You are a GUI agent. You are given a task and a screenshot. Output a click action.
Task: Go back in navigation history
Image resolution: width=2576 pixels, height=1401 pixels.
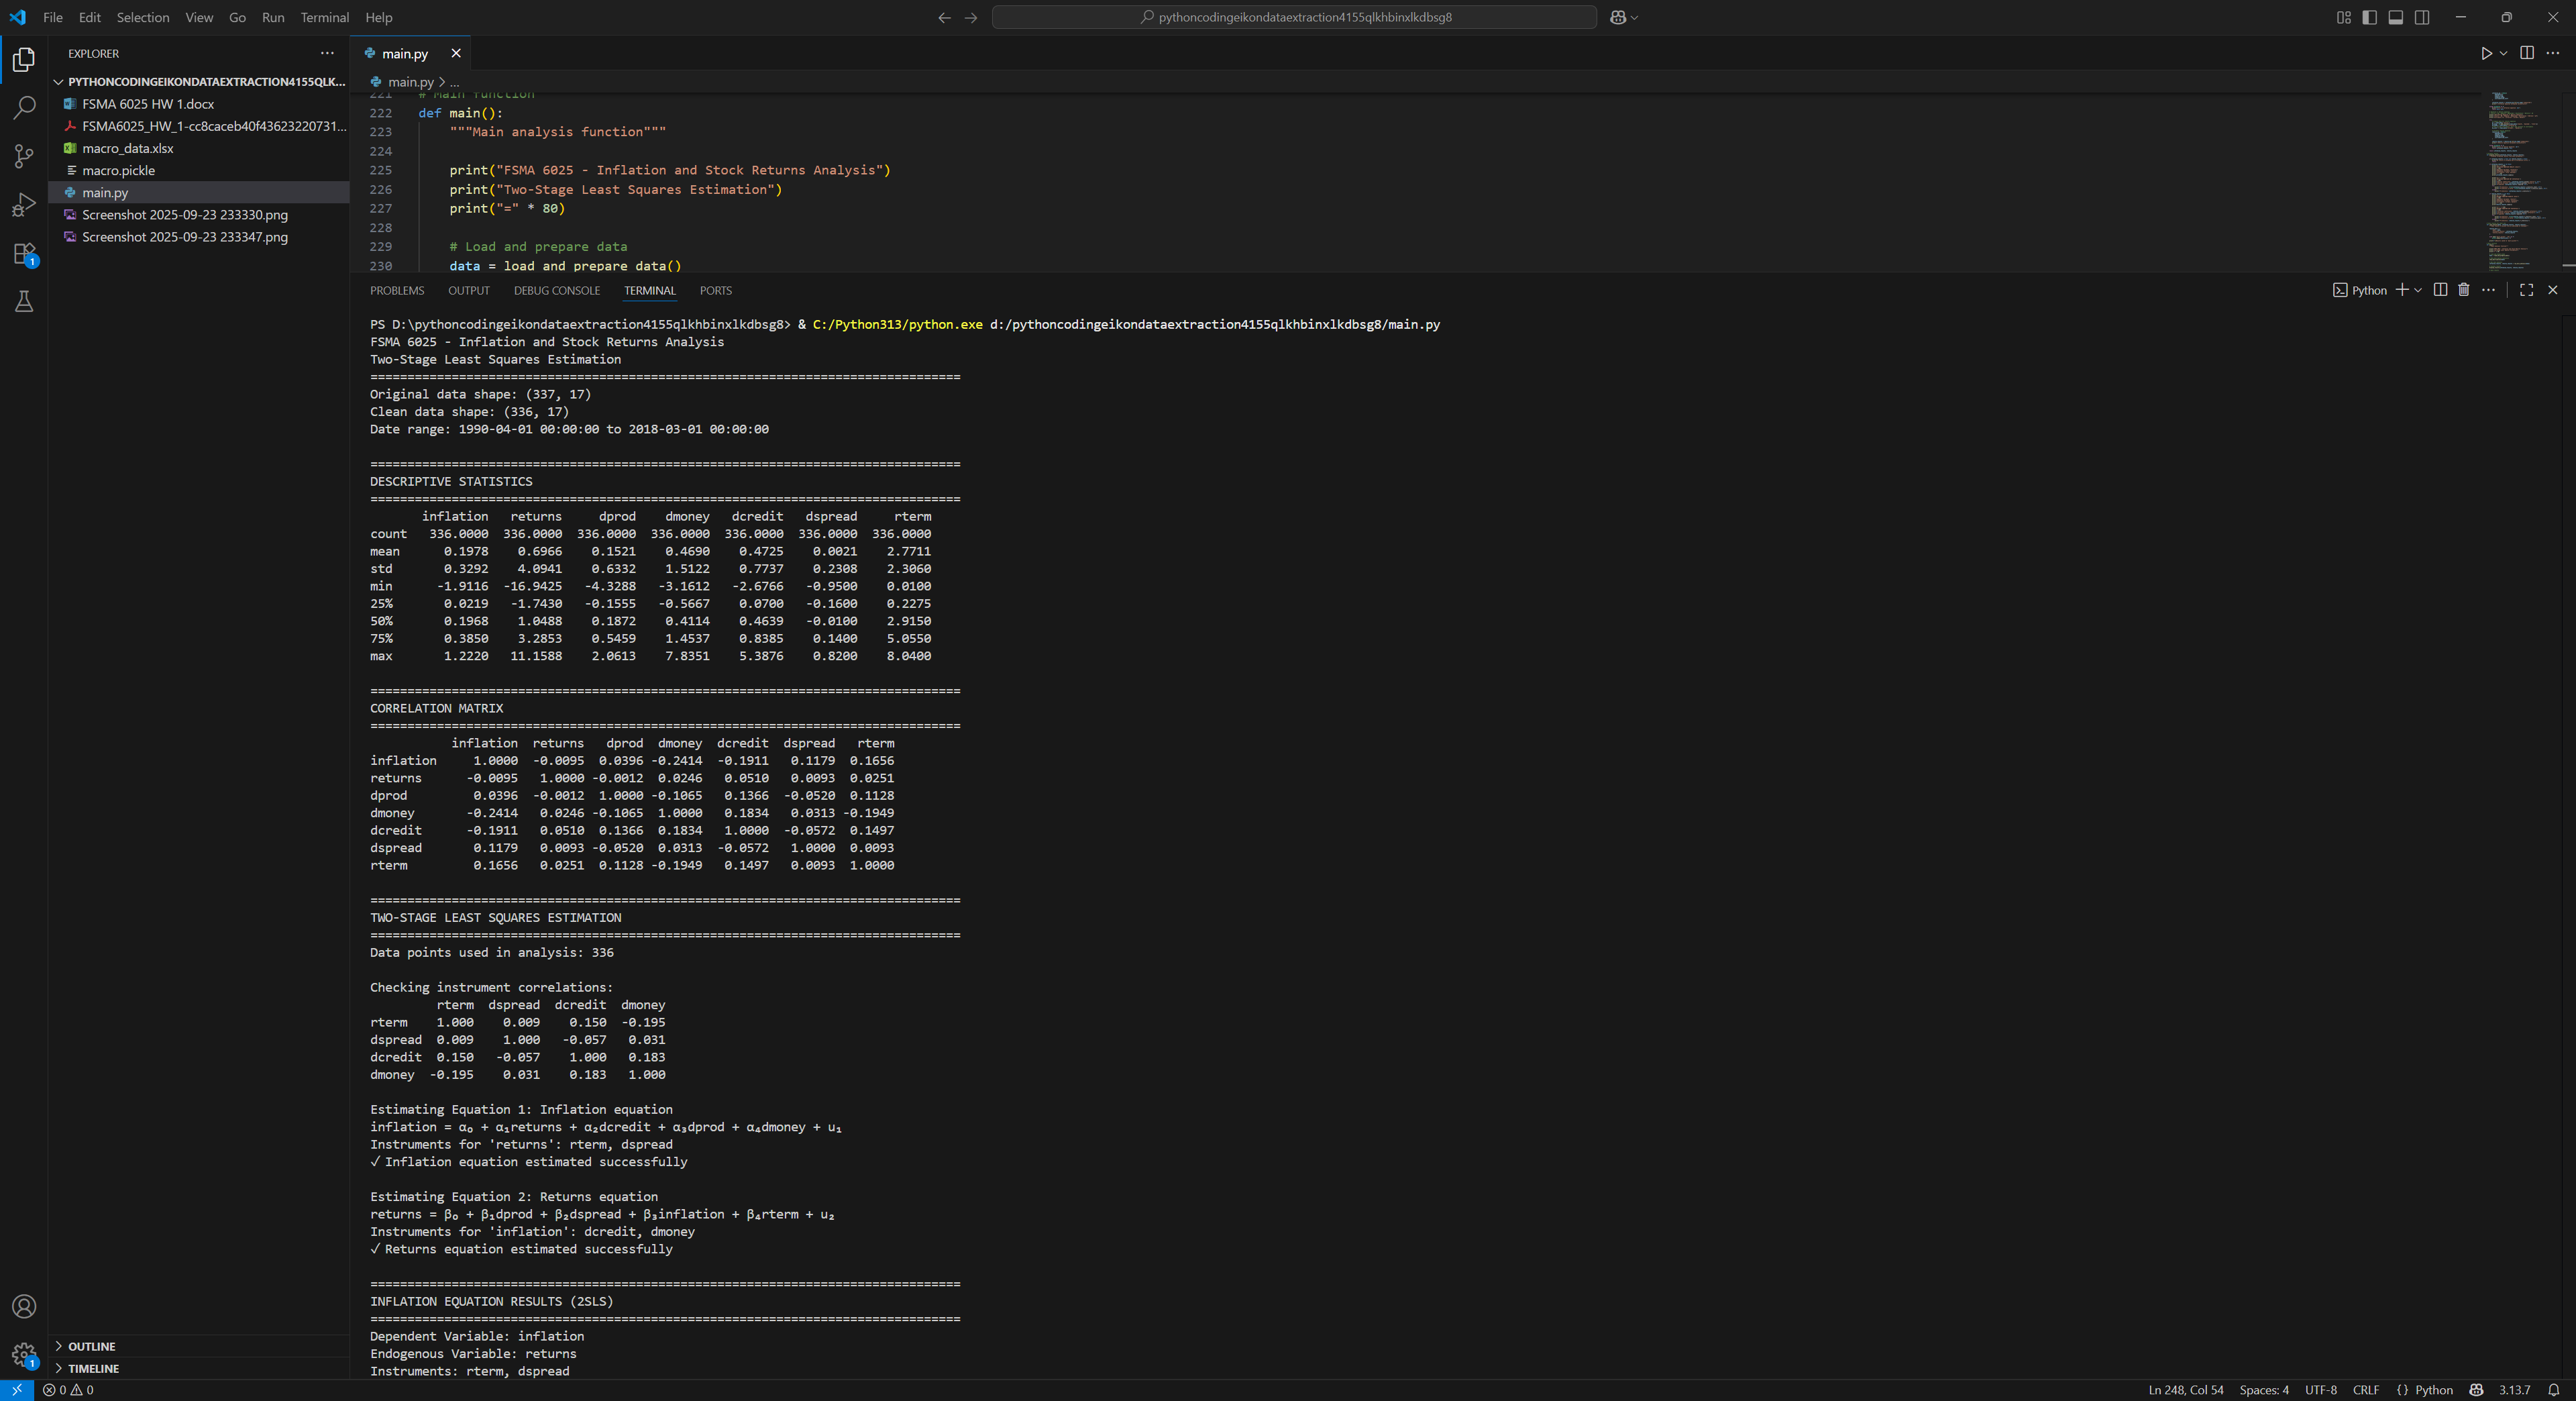click(x=944, y=17)
